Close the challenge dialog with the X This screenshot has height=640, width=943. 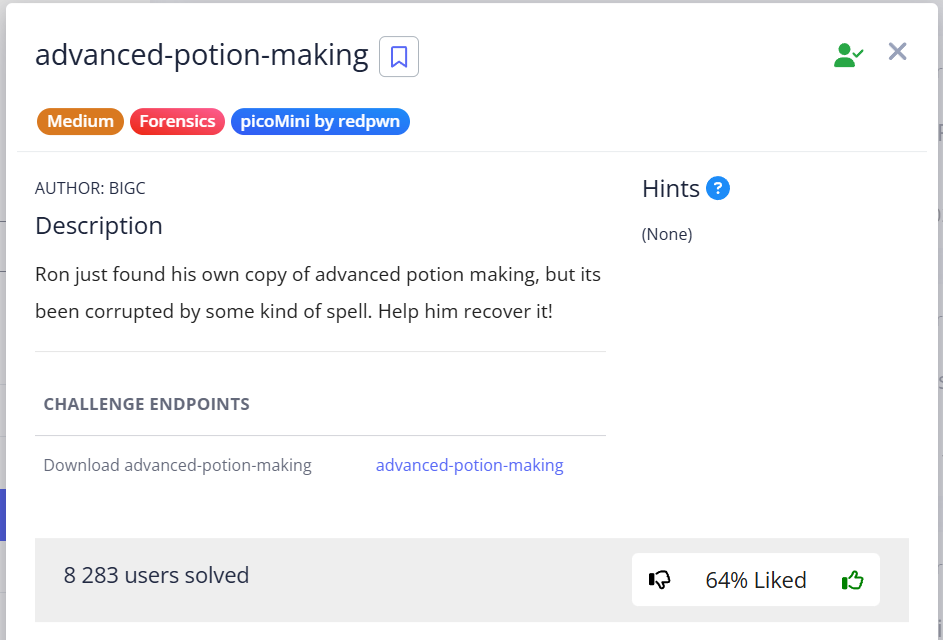897,52
